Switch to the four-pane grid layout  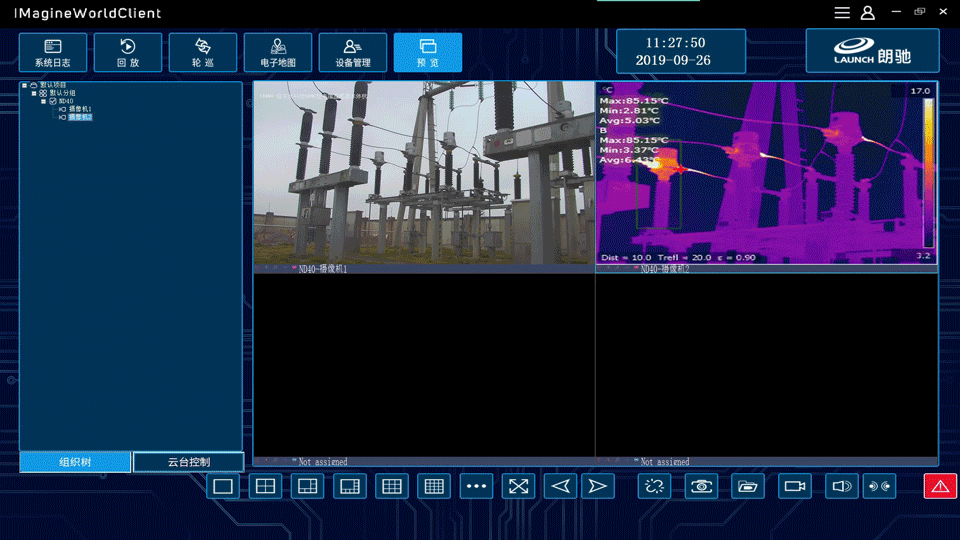tap(265, 486)
